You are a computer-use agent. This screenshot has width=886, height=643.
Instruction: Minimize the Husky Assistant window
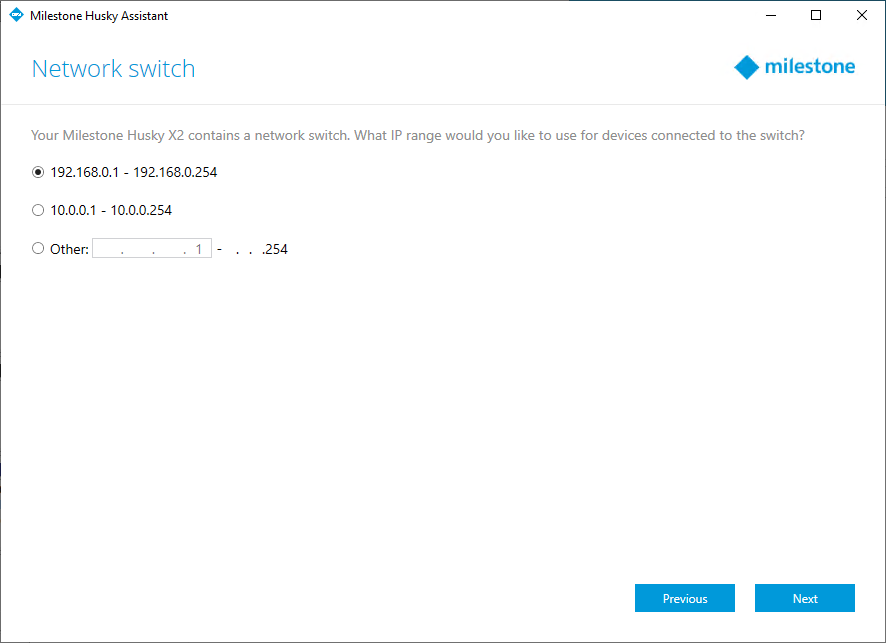tap(771, 15)
